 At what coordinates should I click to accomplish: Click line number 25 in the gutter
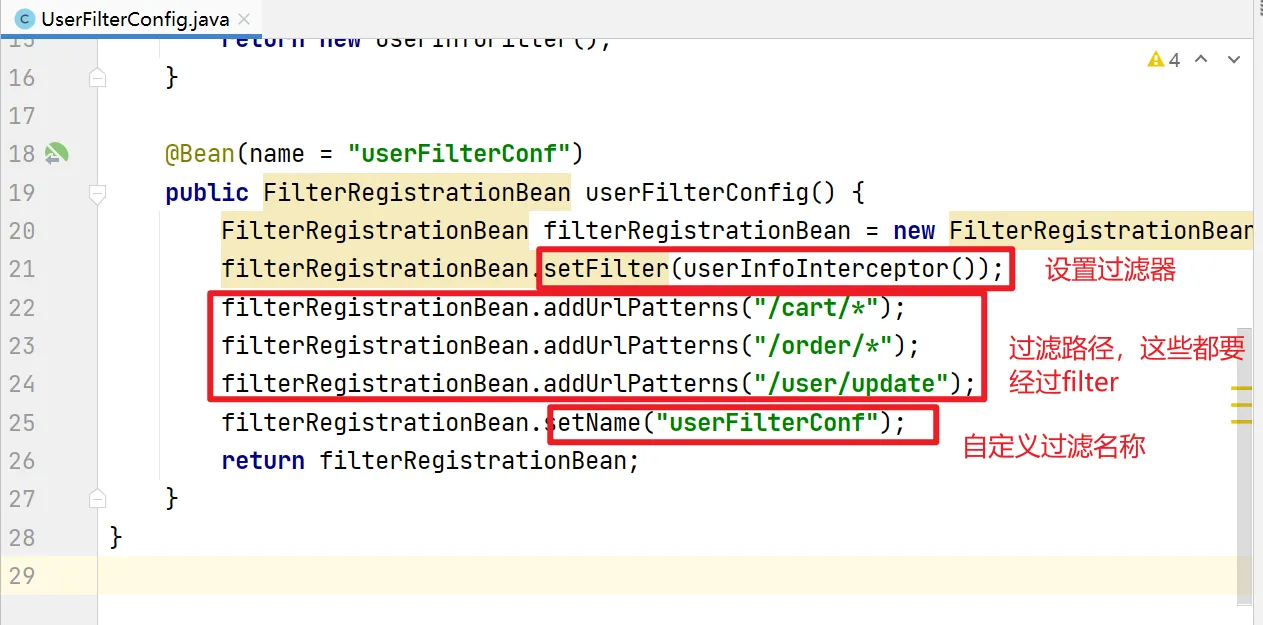pos(22,422)
